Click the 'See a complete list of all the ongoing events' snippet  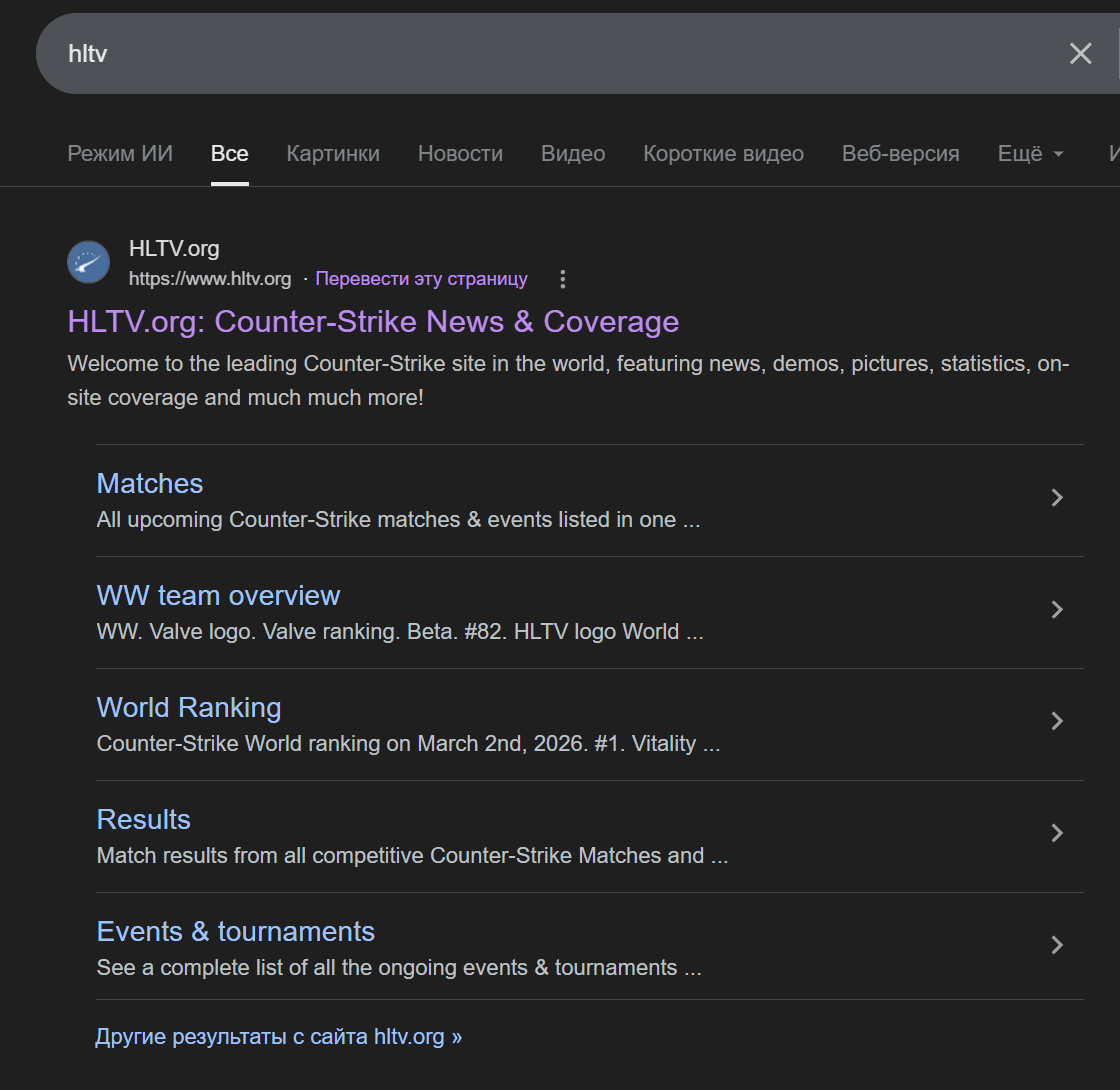click(399, 967)
